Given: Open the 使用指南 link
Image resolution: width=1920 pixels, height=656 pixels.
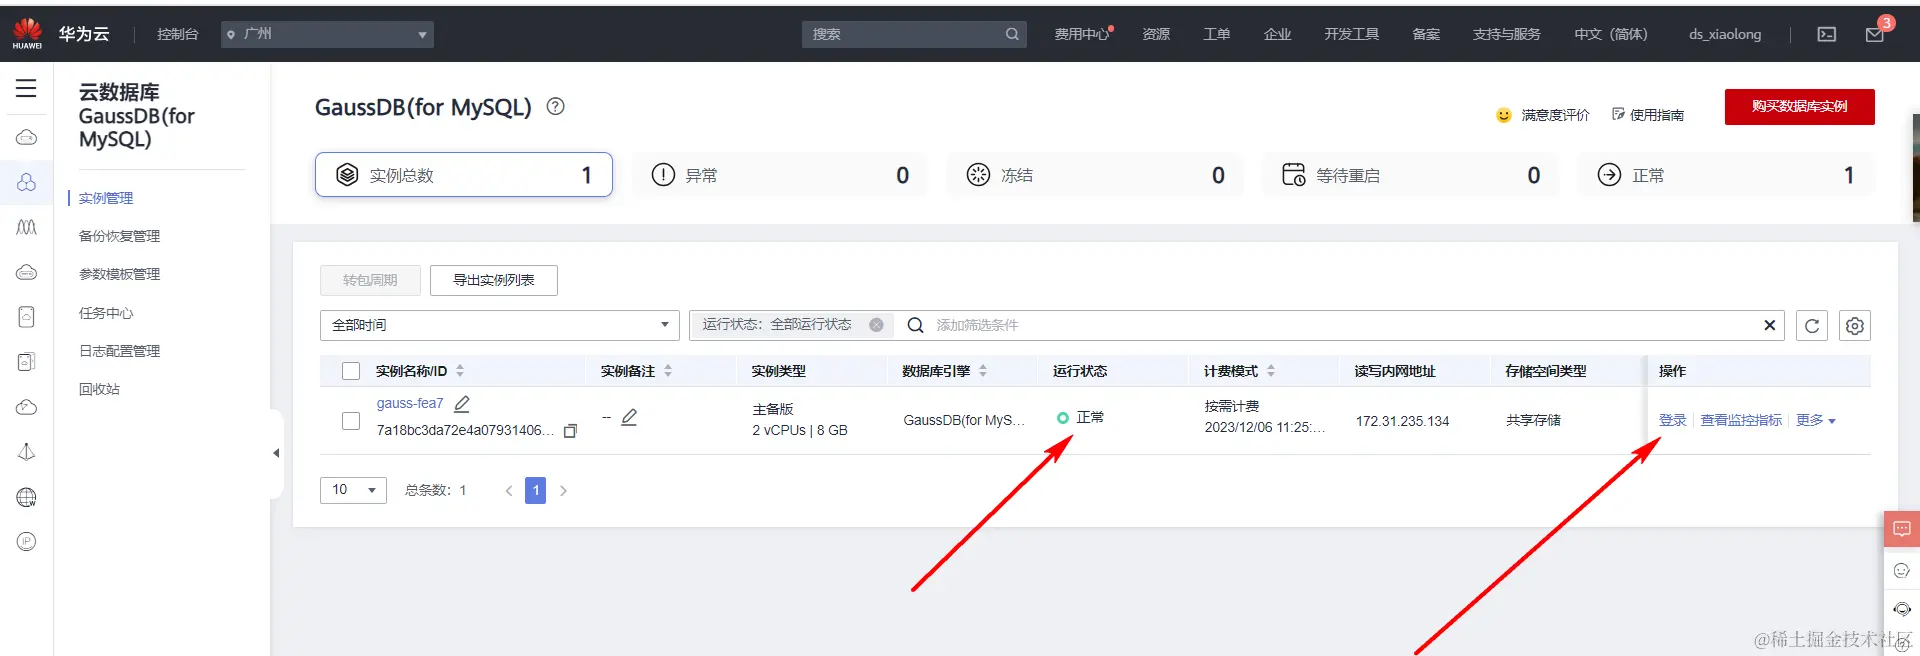Looking at the screenshot, I should tap(1648, 115).
